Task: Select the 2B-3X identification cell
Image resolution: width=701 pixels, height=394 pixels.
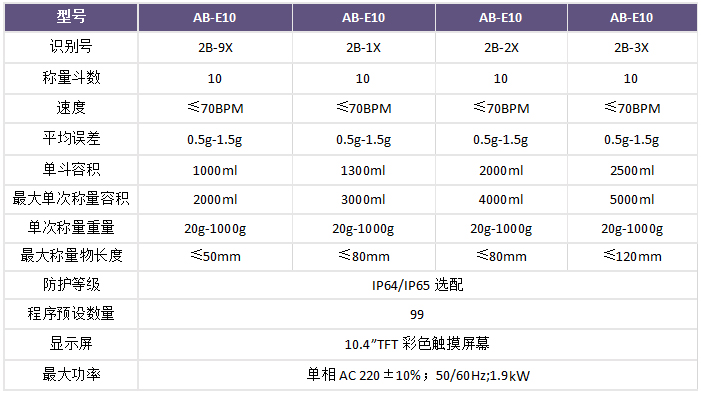Action: coord(632,47)
